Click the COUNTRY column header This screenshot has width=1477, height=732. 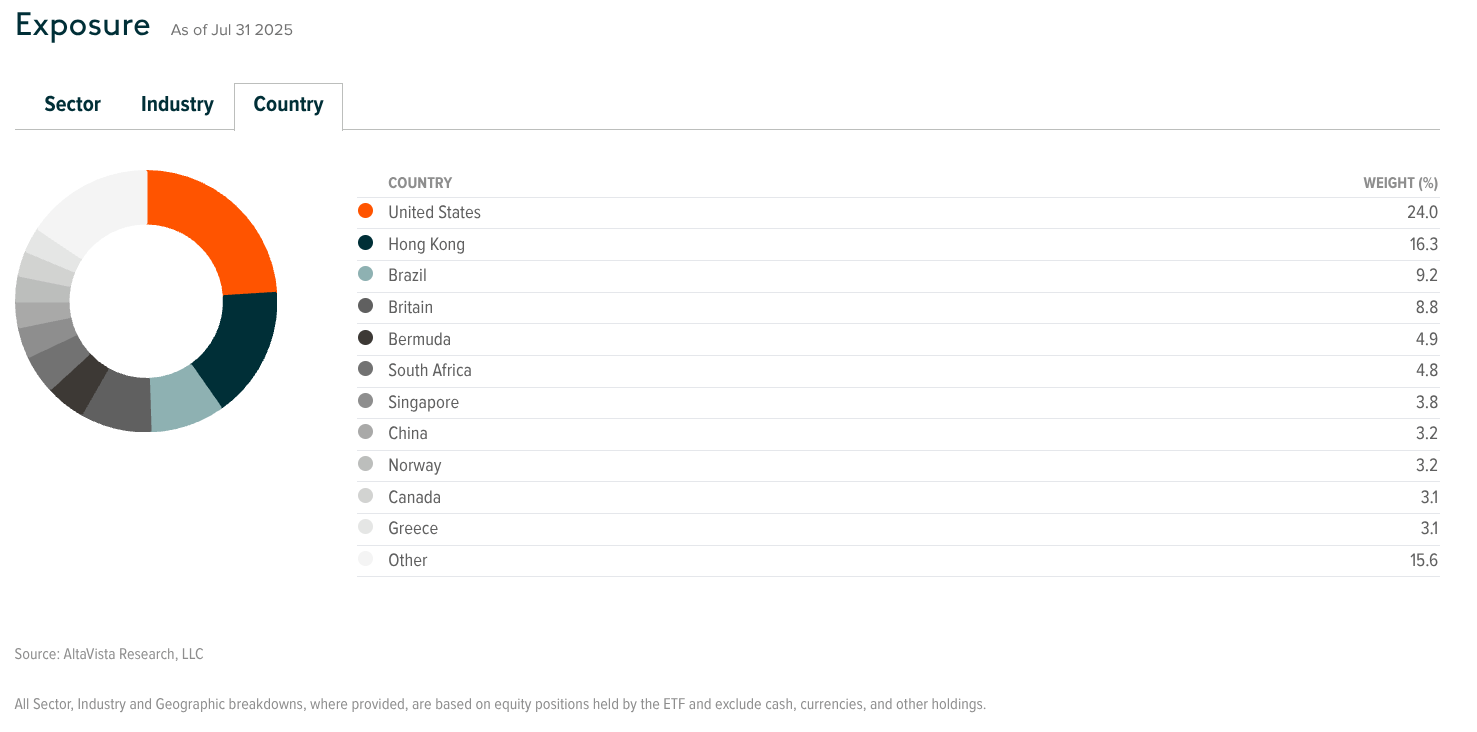tap(420, 183)
